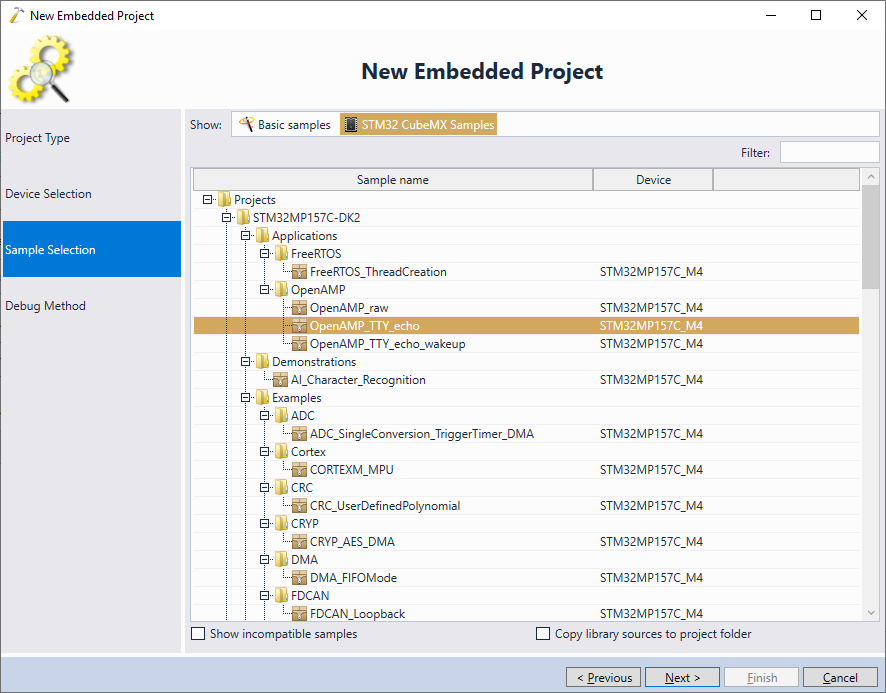The height and width of the screenshot is (693, 886).
Task: Click the CRC_UserDefinedPolynomial package icon
Action: click(299, 506)
